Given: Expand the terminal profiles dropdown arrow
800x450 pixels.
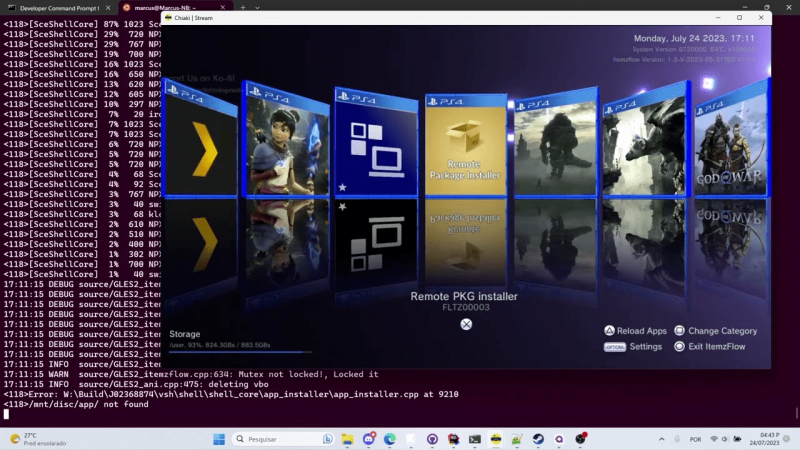Looking at the screenshot, I should [257, 8].
